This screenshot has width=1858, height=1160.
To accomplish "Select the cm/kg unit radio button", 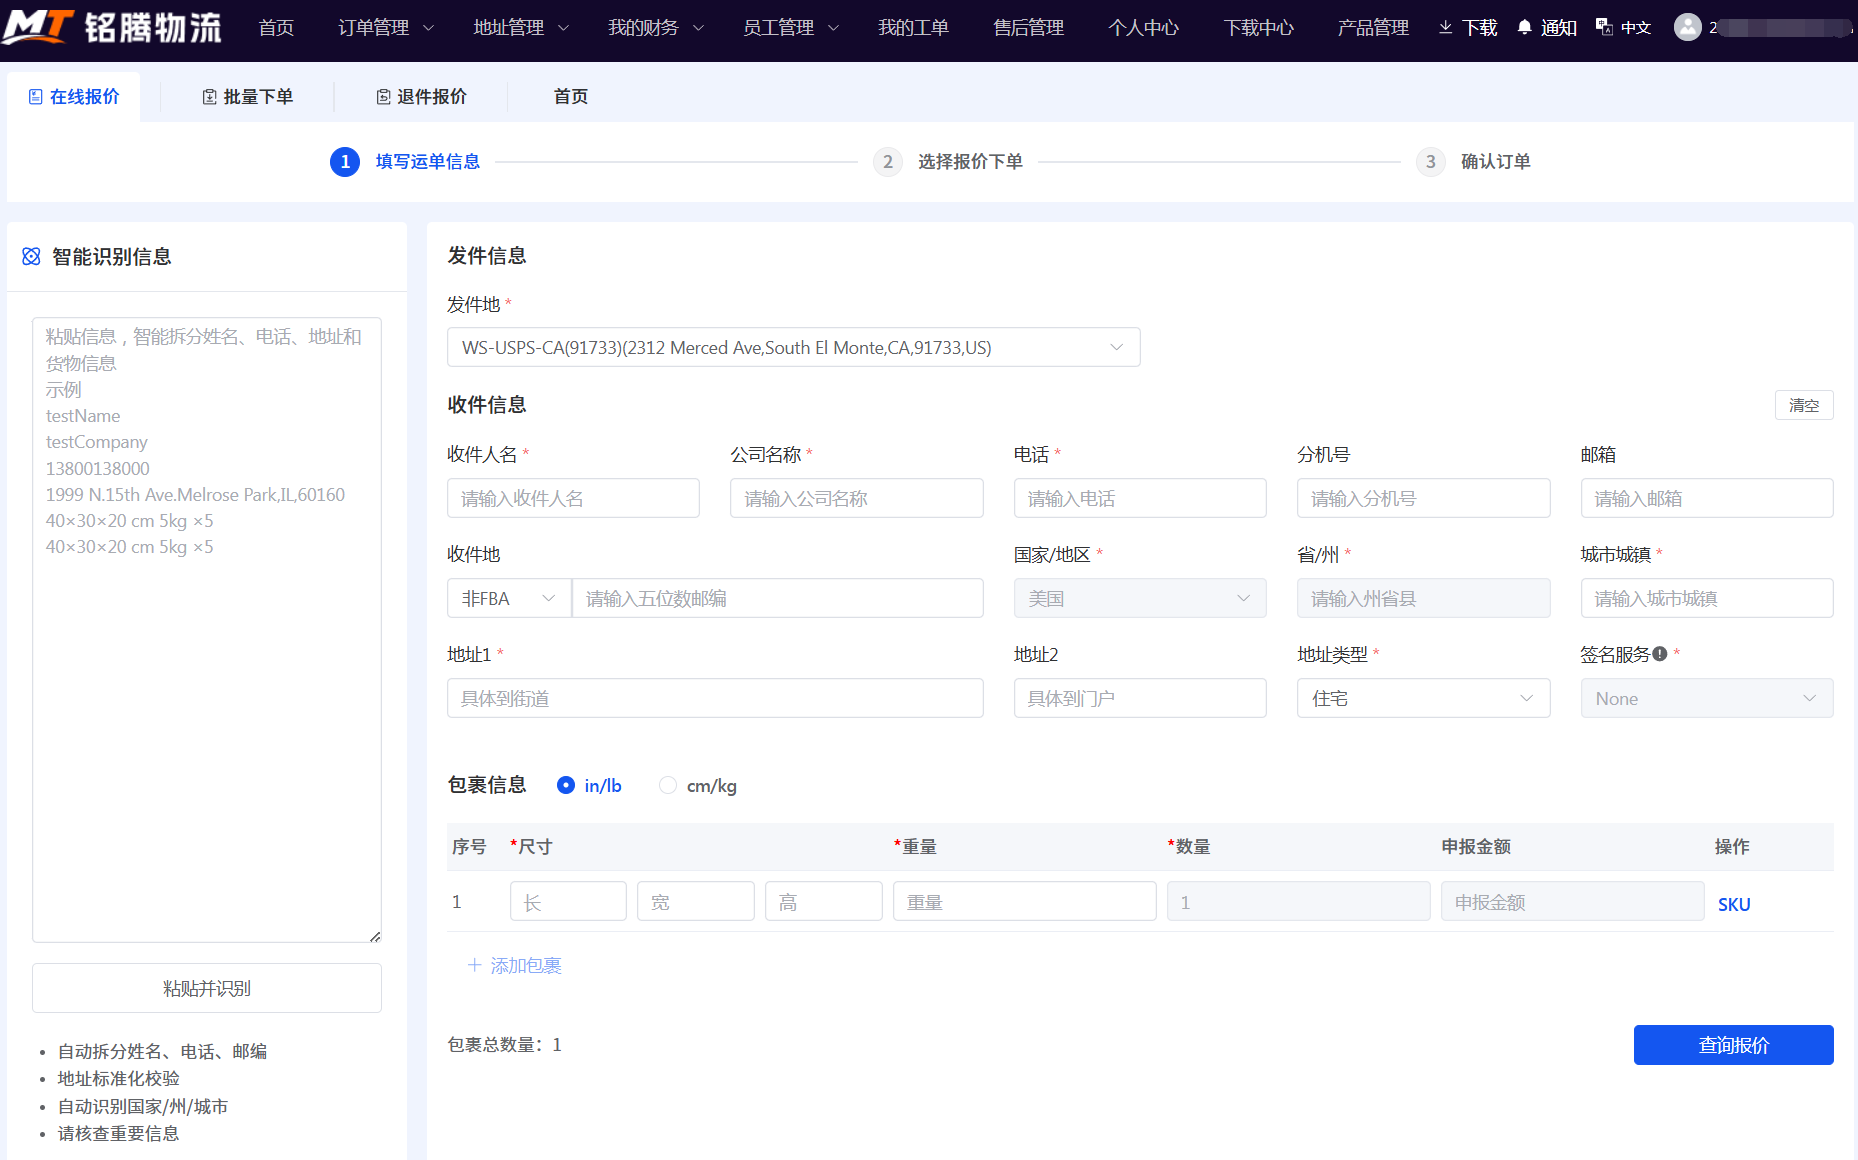I will pyautogui.click(x=668, y=785).
